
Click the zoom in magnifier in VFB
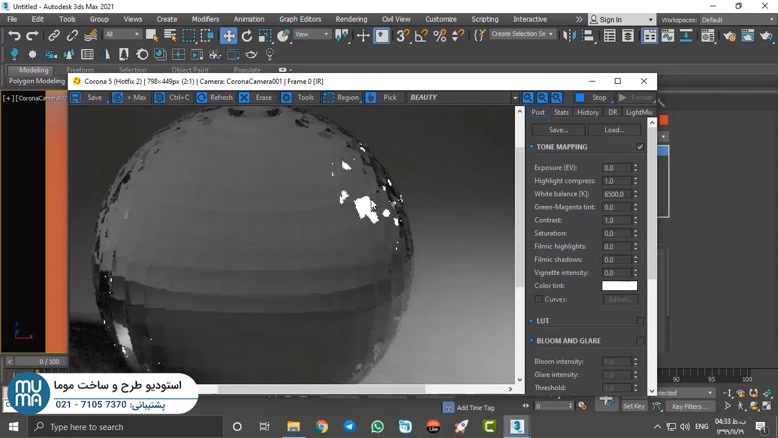click(528, 97)
